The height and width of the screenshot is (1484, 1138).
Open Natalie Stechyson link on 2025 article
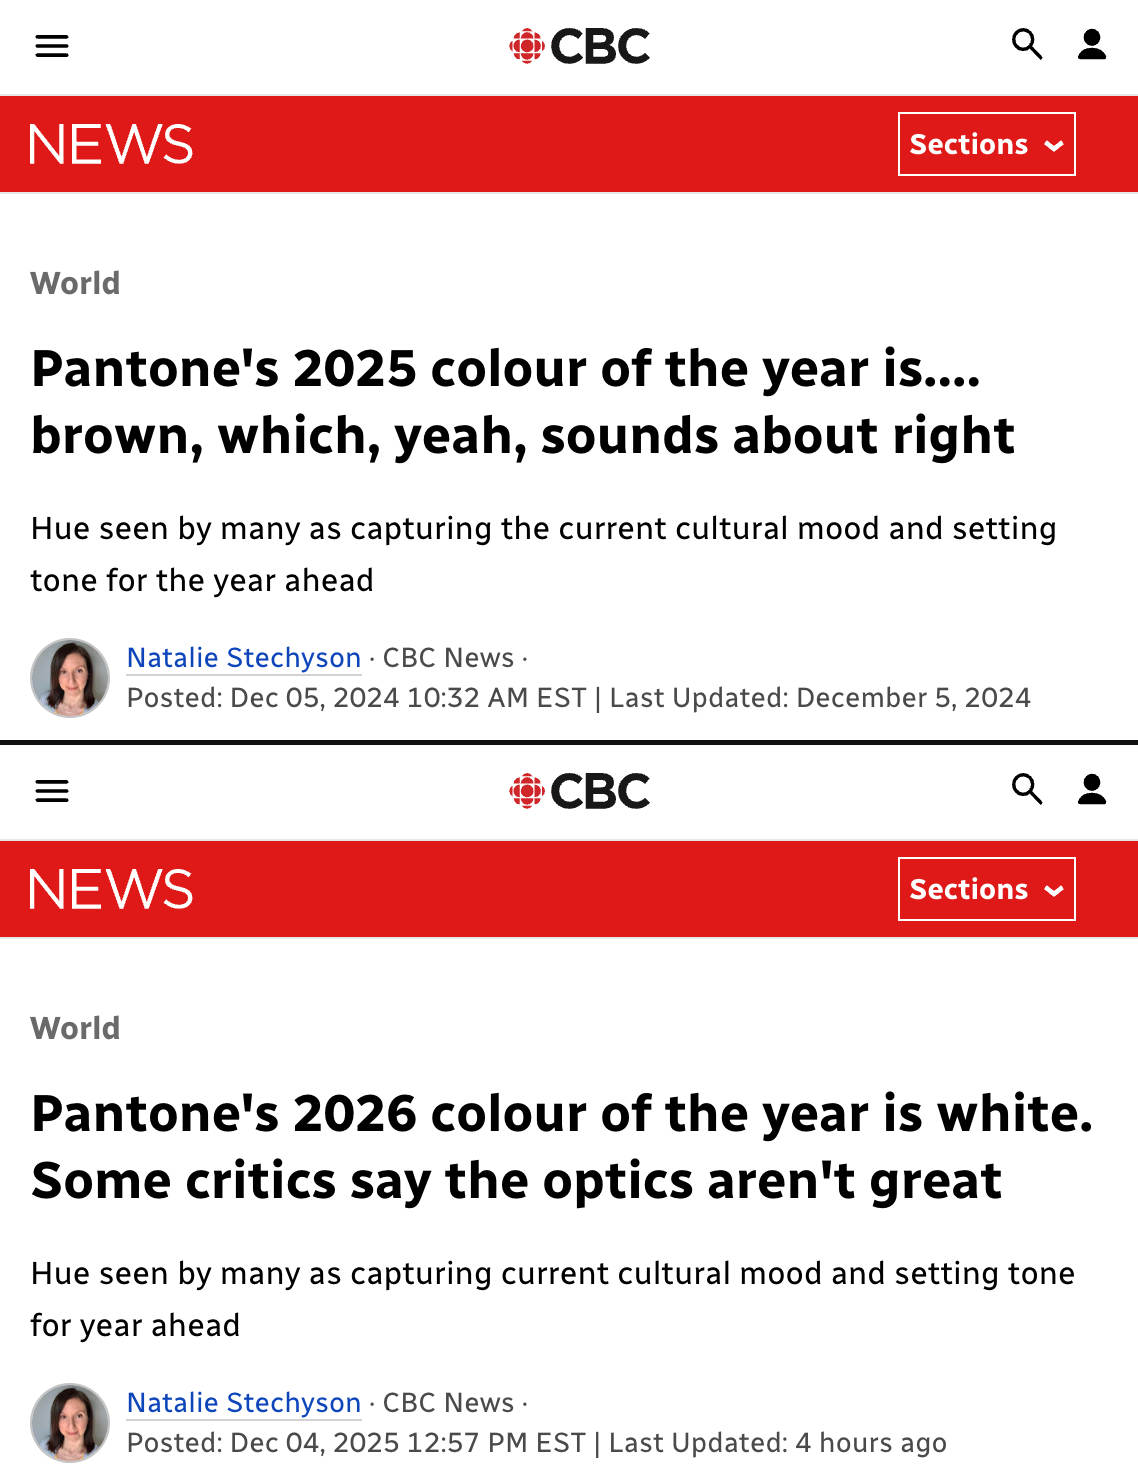coord(244,658)
